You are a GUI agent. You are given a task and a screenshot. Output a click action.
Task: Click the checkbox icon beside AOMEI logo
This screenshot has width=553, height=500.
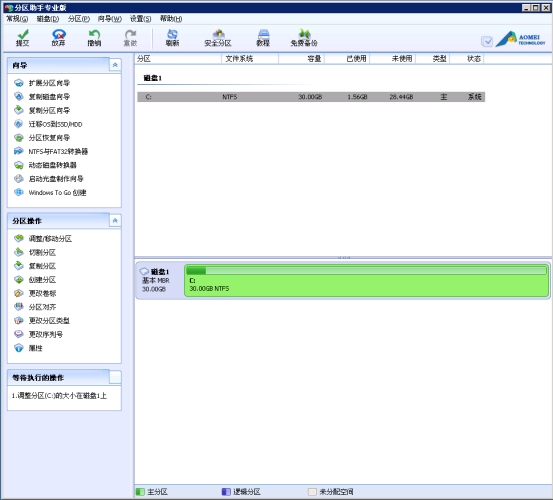click(x=487, y=41)
